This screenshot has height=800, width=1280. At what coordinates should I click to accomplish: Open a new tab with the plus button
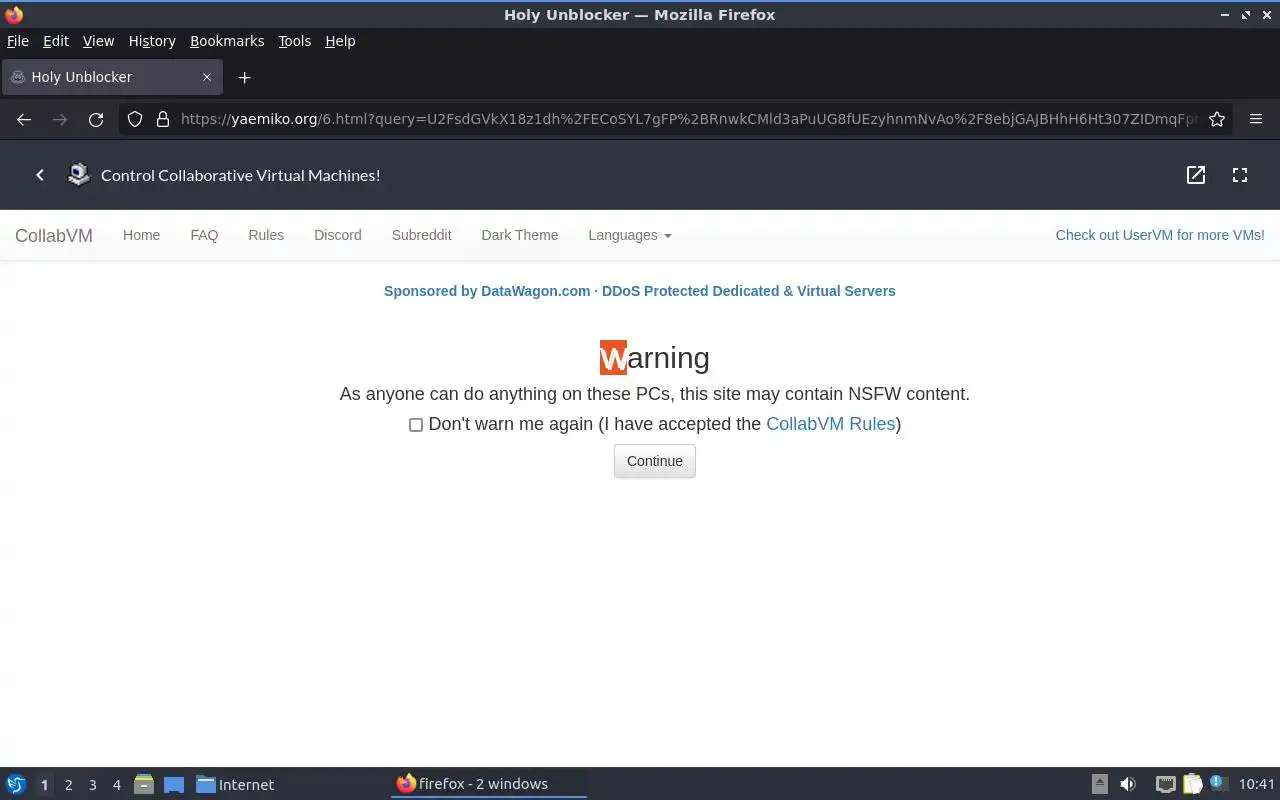point(244,77)
